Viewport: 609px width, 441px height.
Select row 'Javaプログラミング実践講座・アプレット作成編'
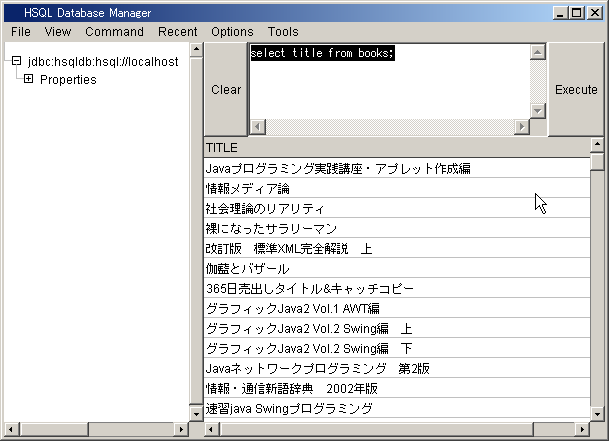pyautogui.click(x=397, y=168)
